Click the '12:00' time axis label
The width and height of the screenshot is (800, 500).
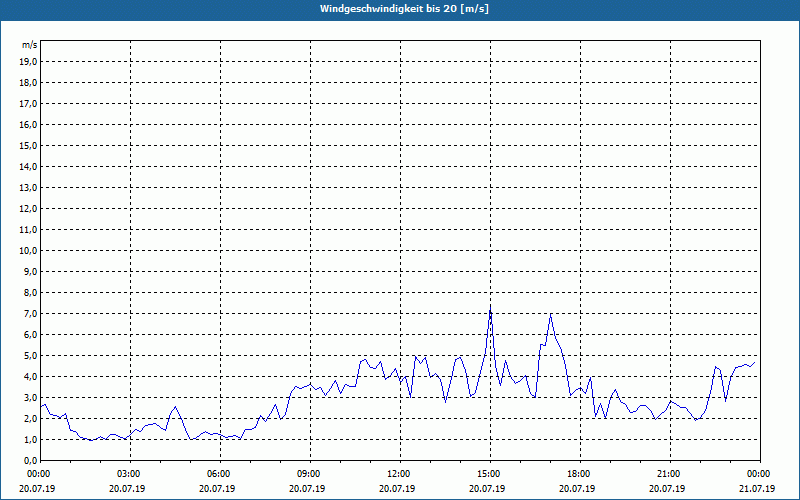tap(401, 474)
